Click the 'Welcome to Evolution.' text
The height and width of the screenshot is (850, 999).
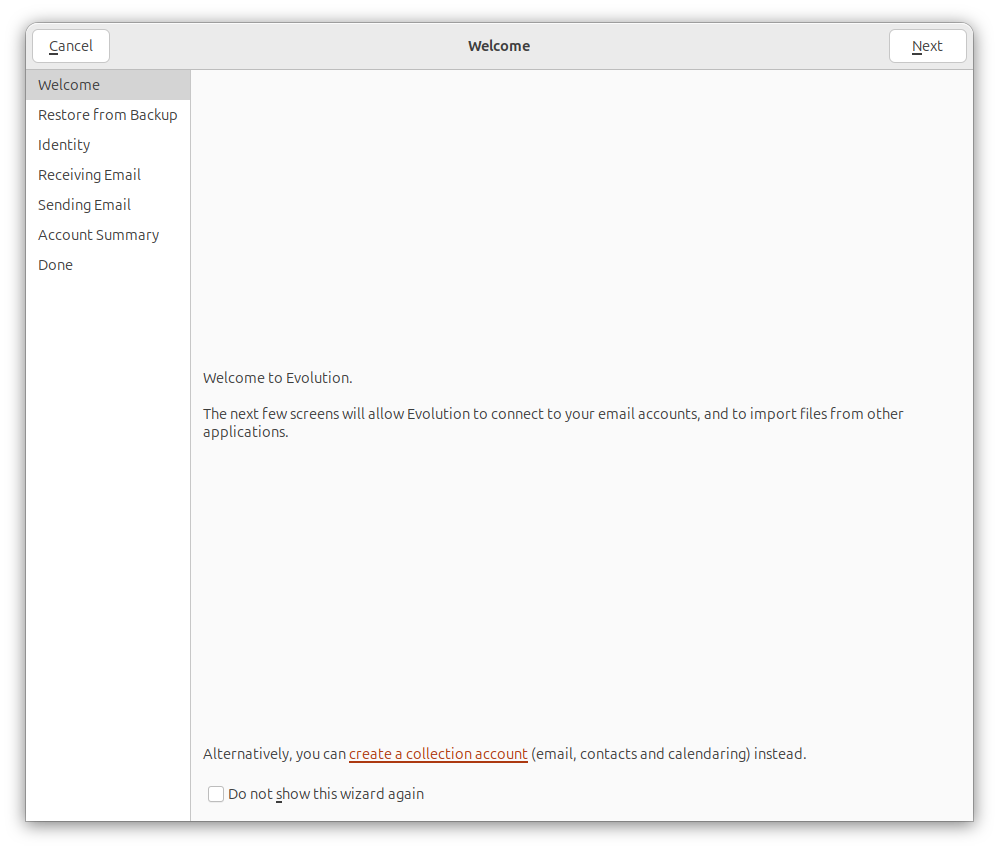point(277,378)
